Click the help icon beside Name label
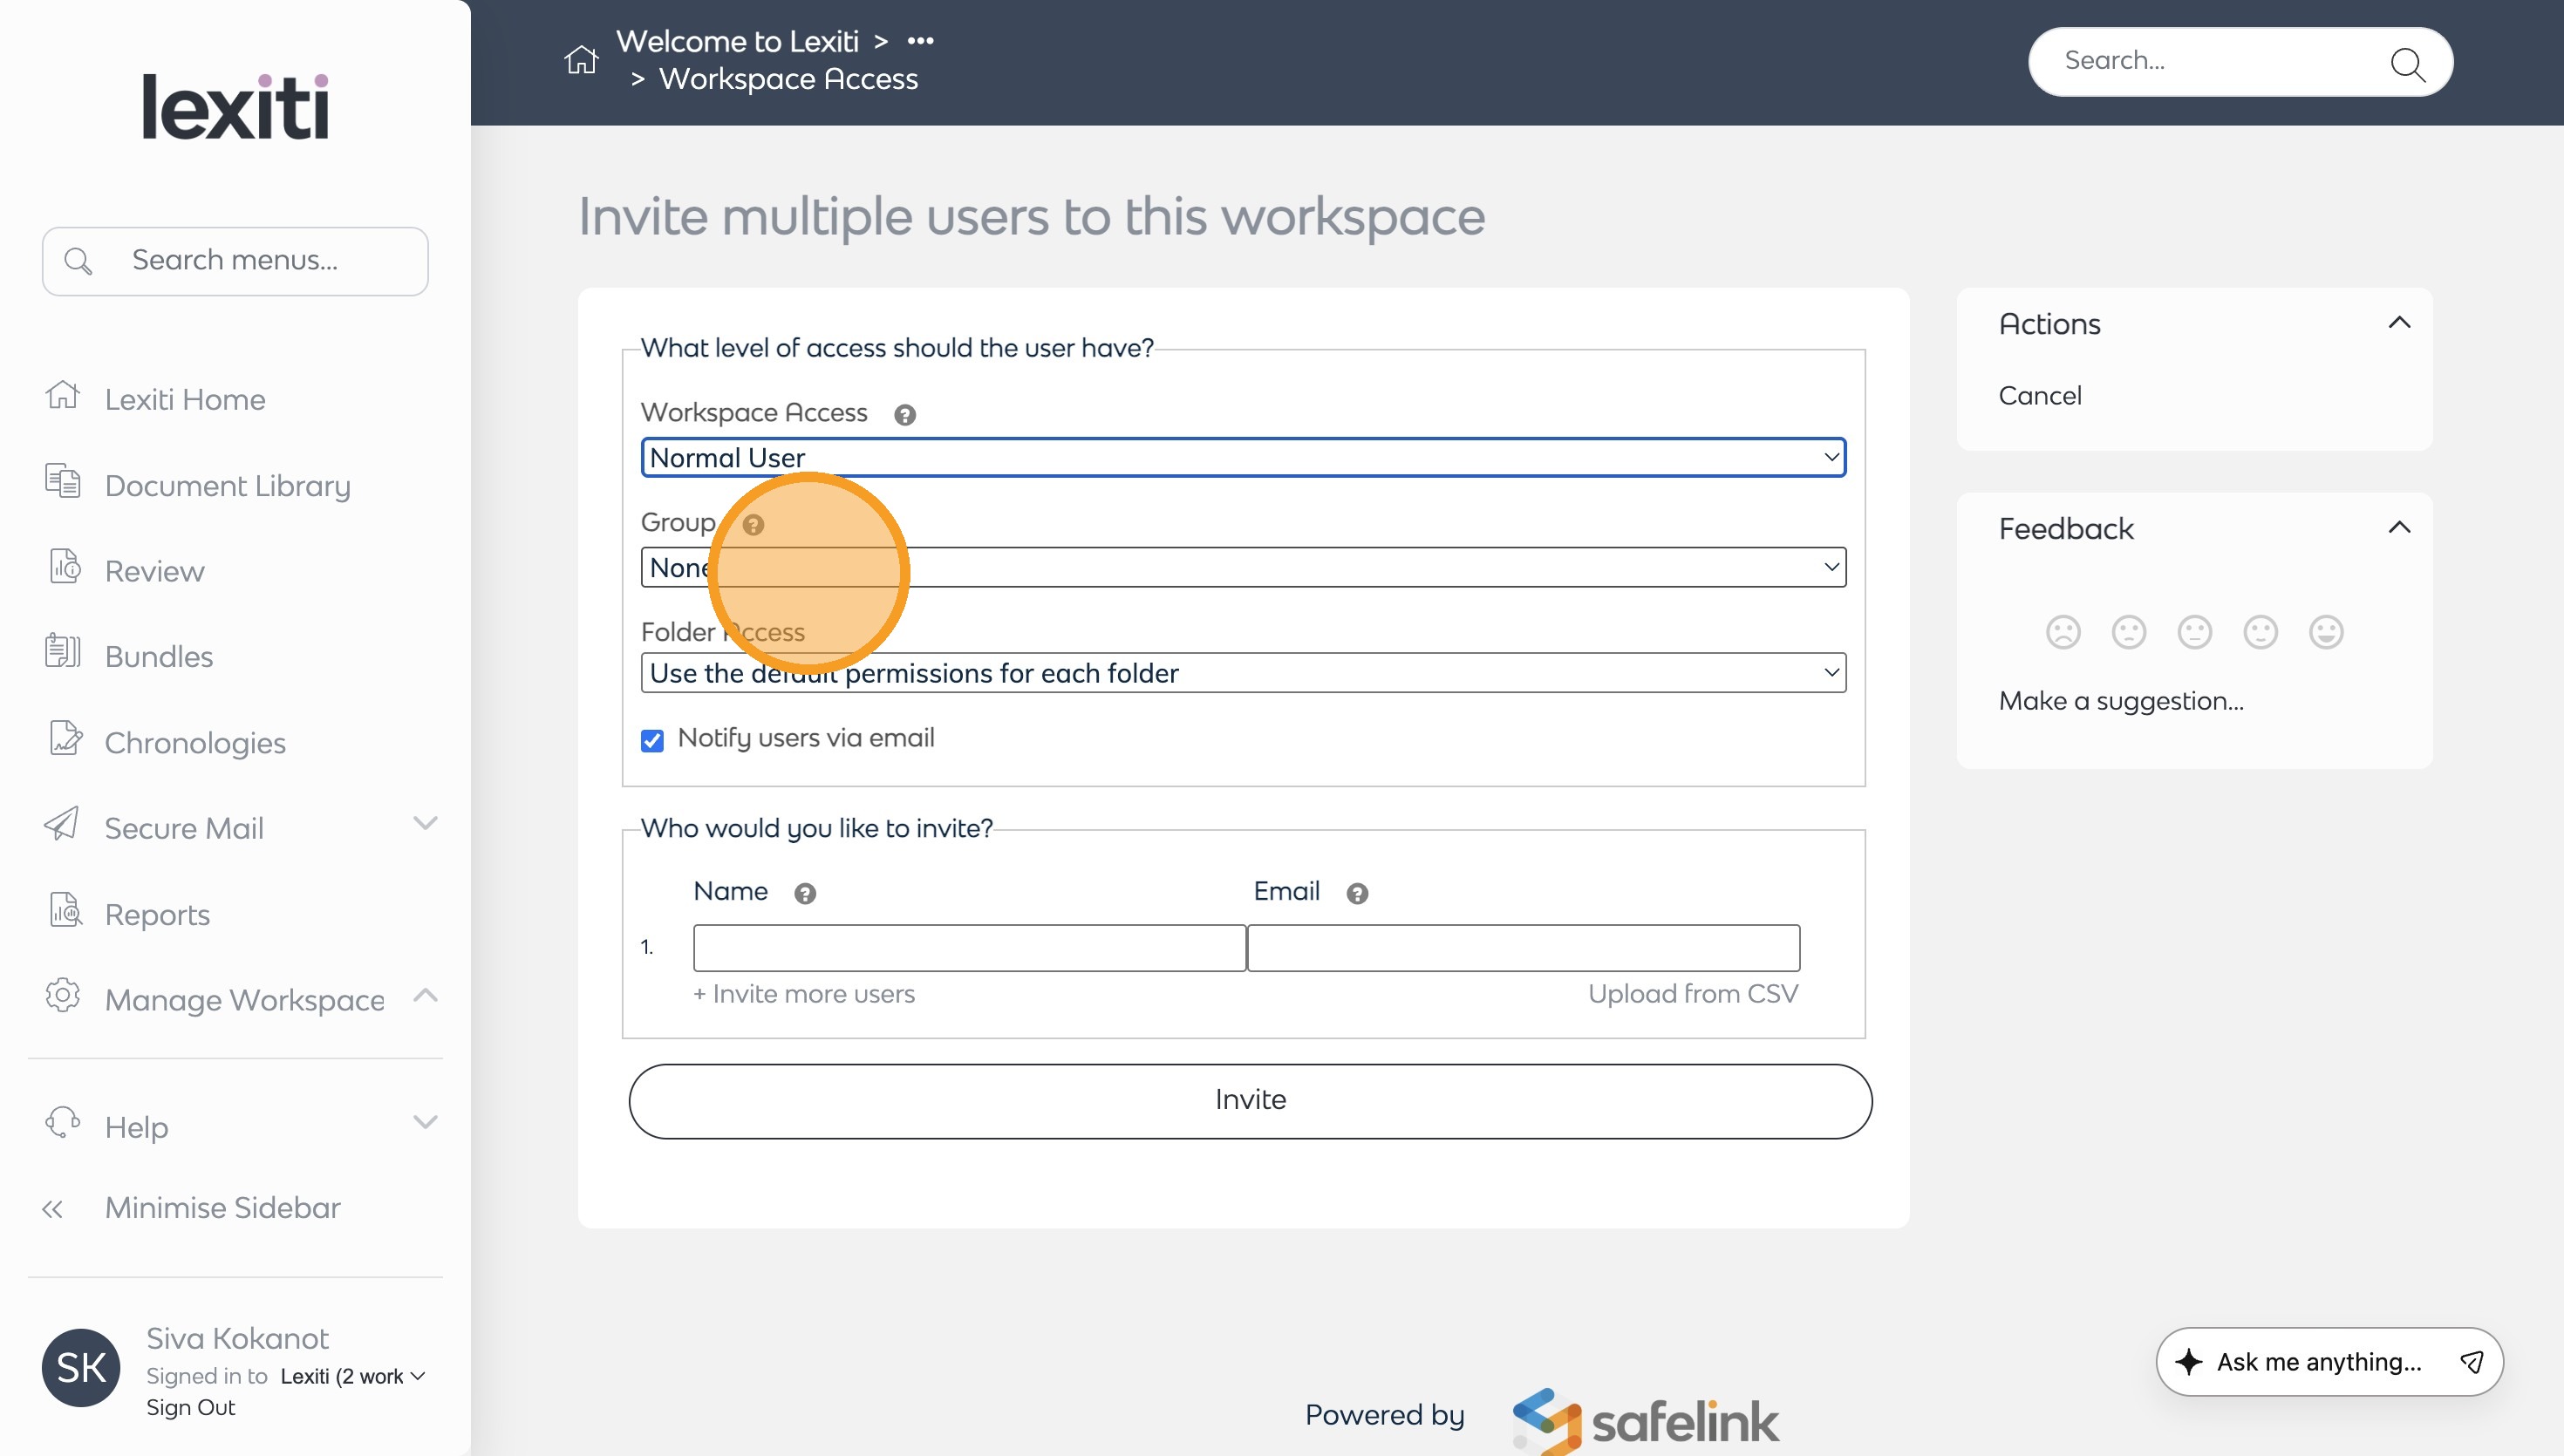Screen dimensions: 2564x1456 (804, 893)
